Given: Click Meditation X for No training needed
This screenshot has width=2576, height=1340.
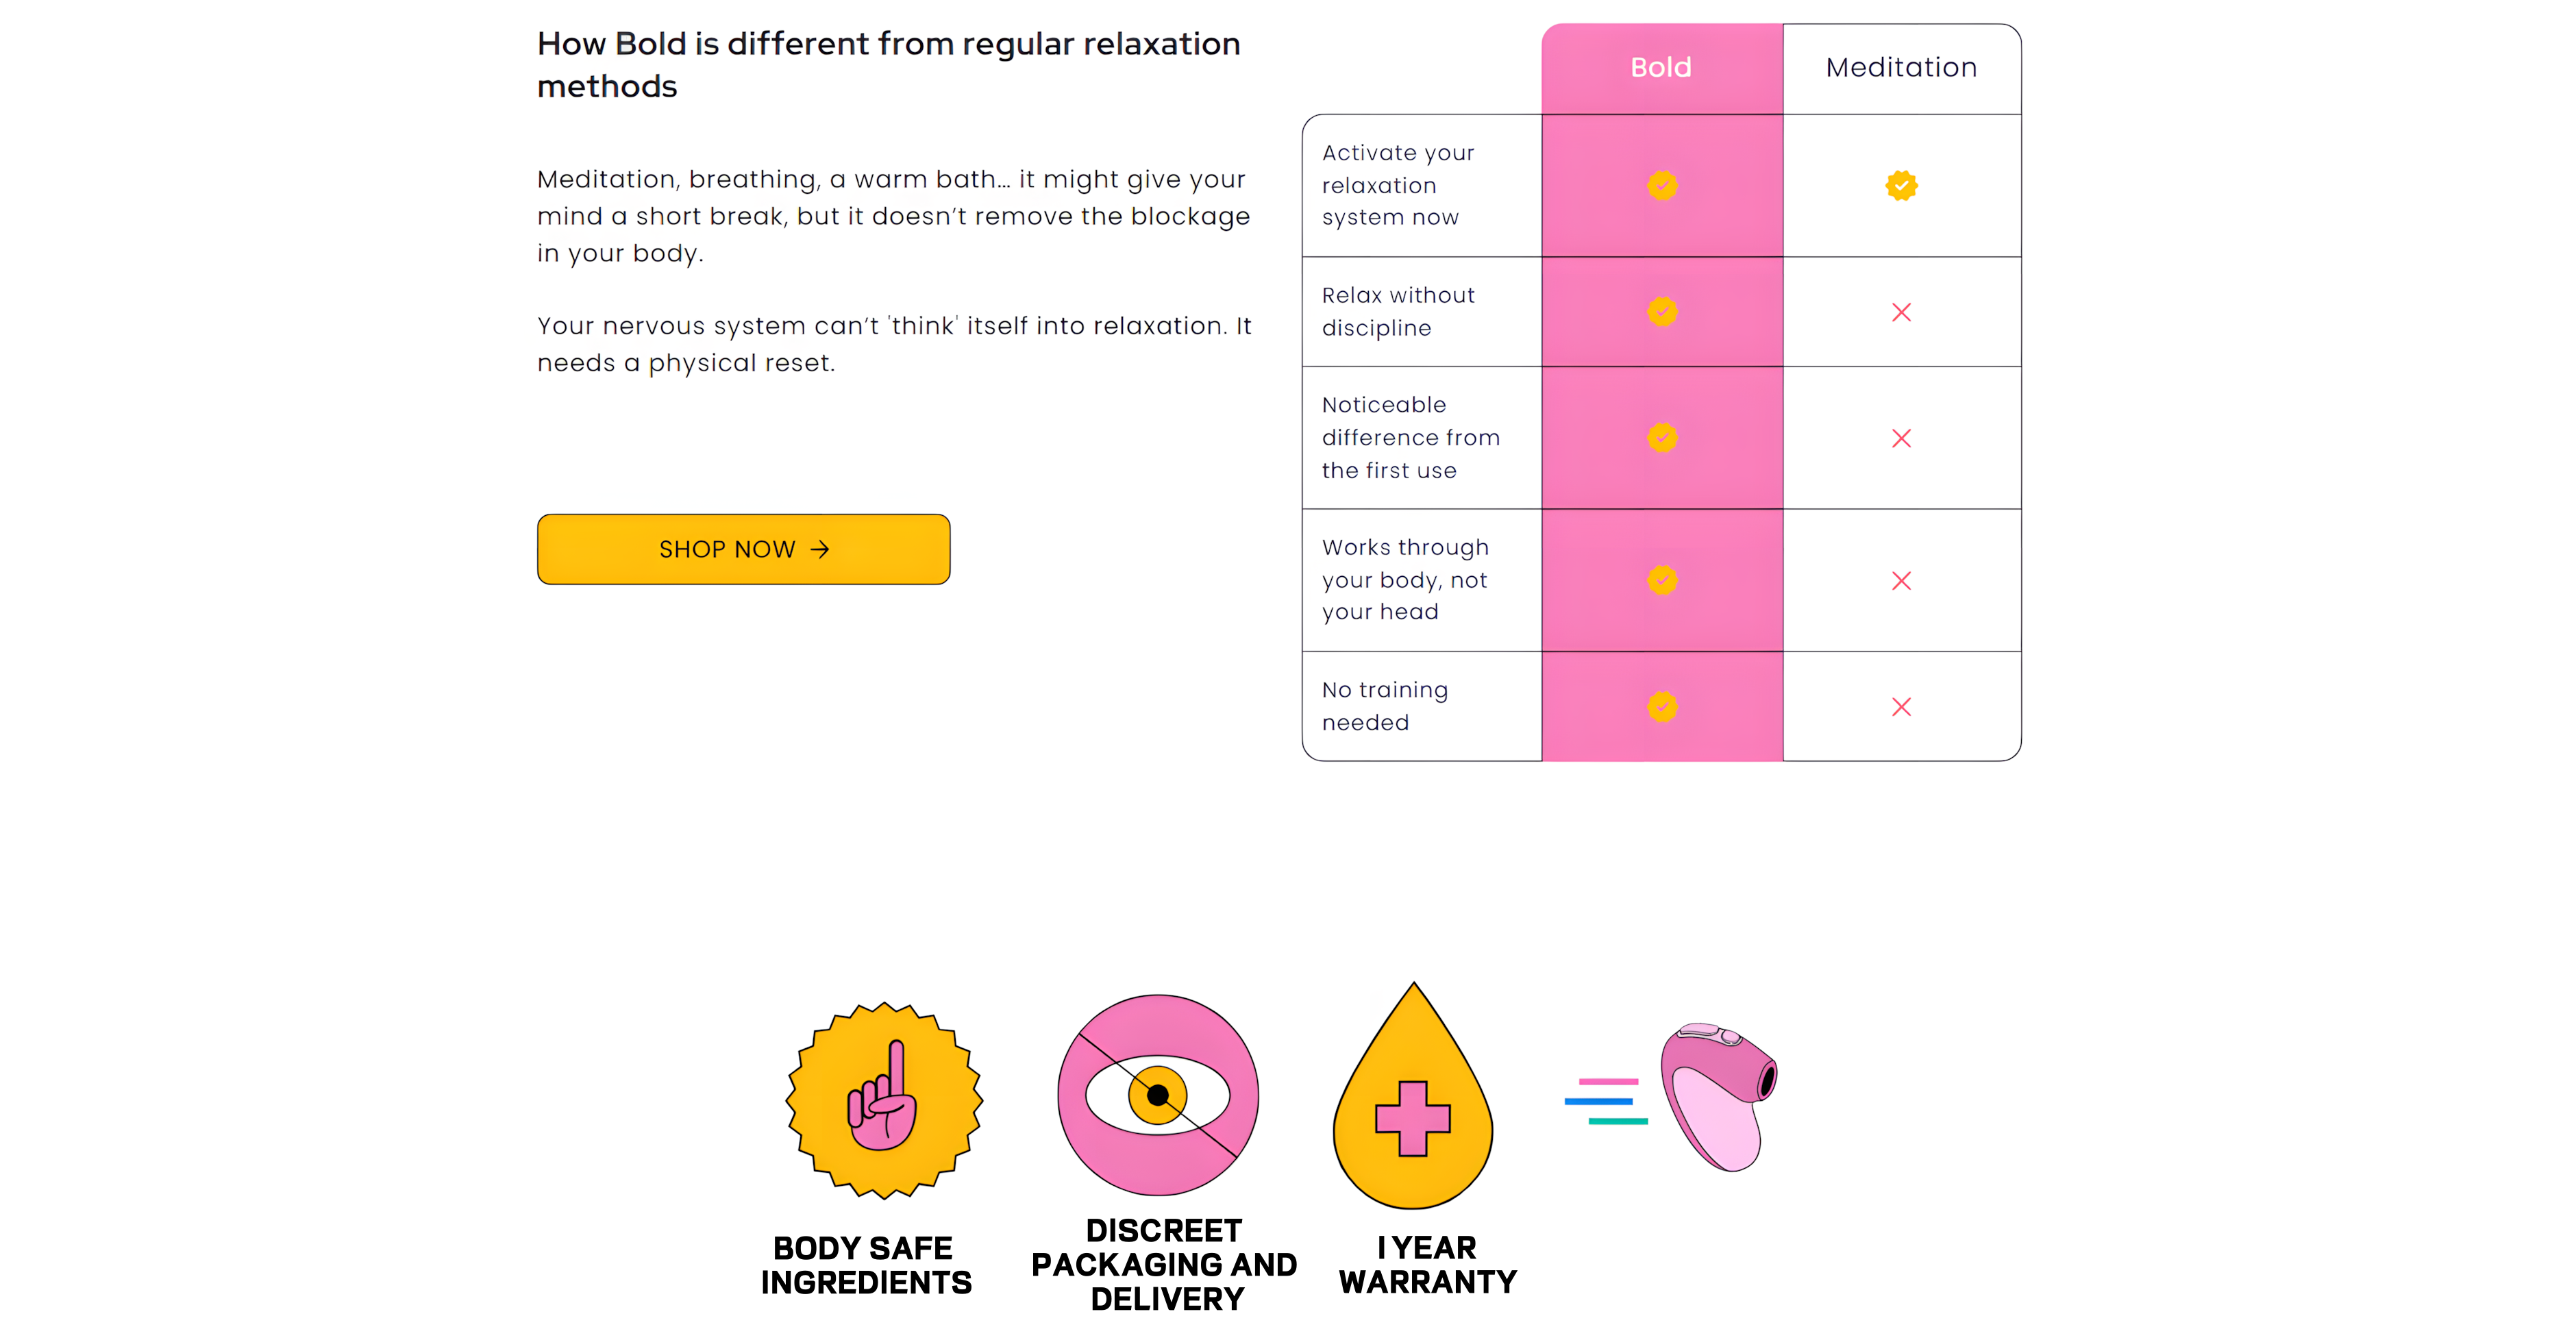Looking at the screenshot, I should click(1901, 707).
